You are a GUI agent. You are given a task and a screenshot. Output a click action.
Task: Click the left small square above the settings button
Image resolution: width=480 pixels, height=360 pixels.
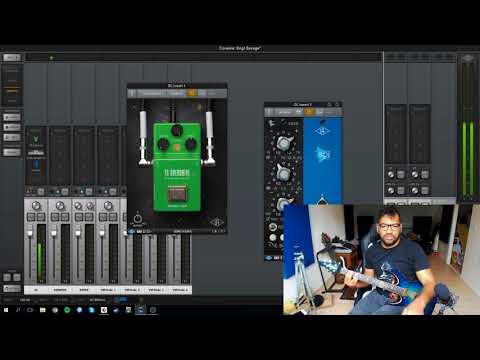coord(7,277)
